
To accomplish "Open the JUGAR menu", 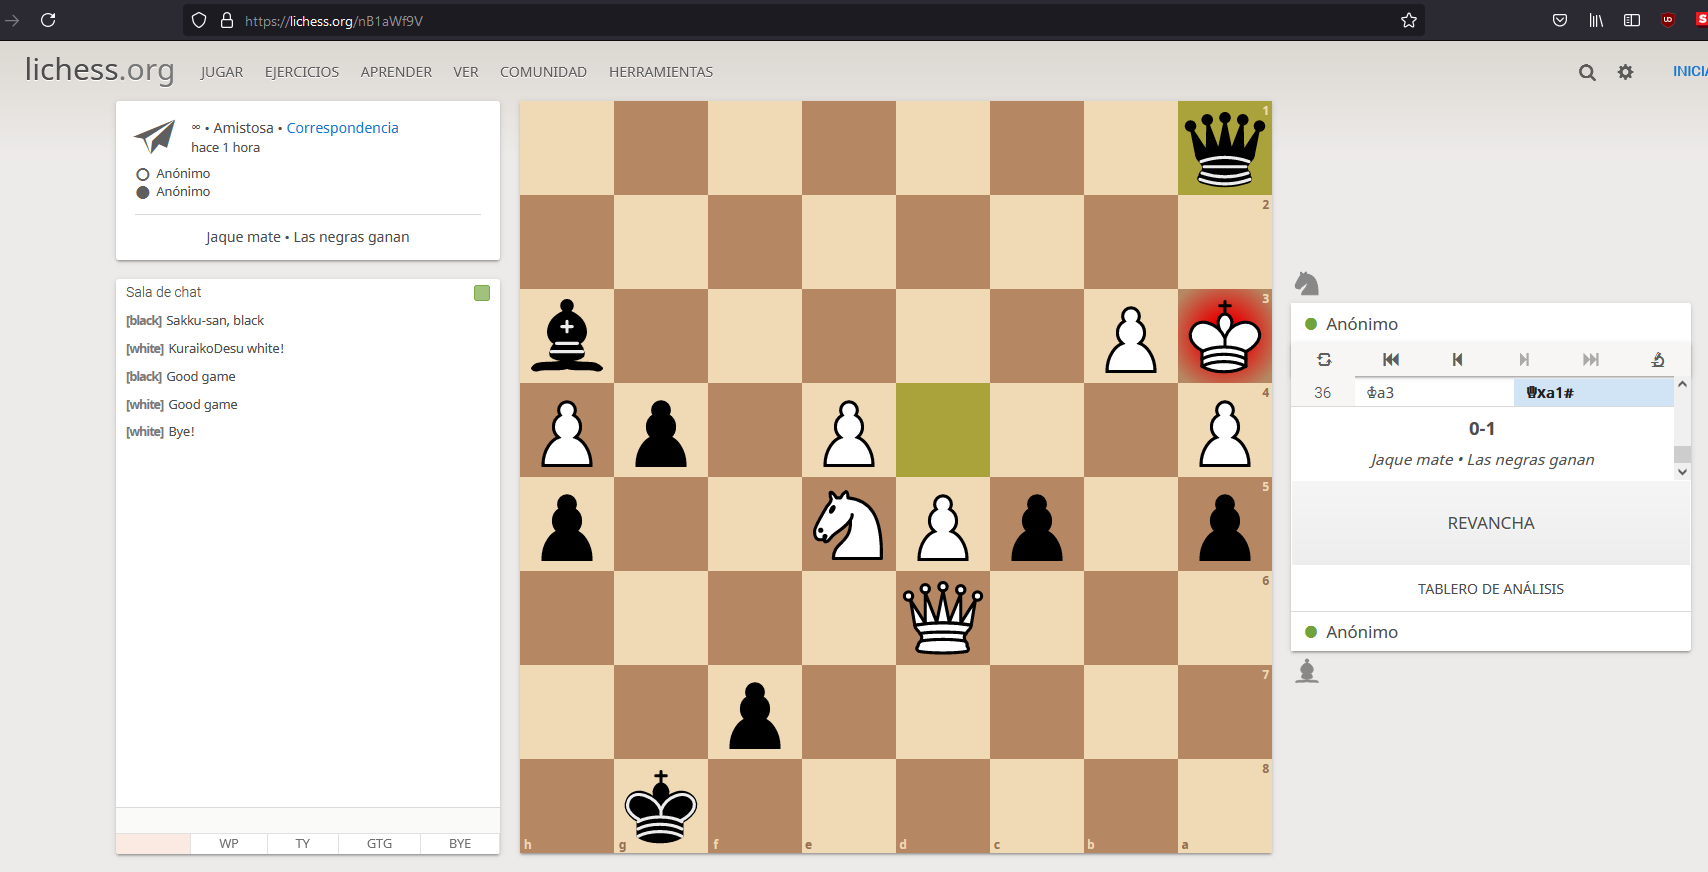I will (x=222, y=72).
